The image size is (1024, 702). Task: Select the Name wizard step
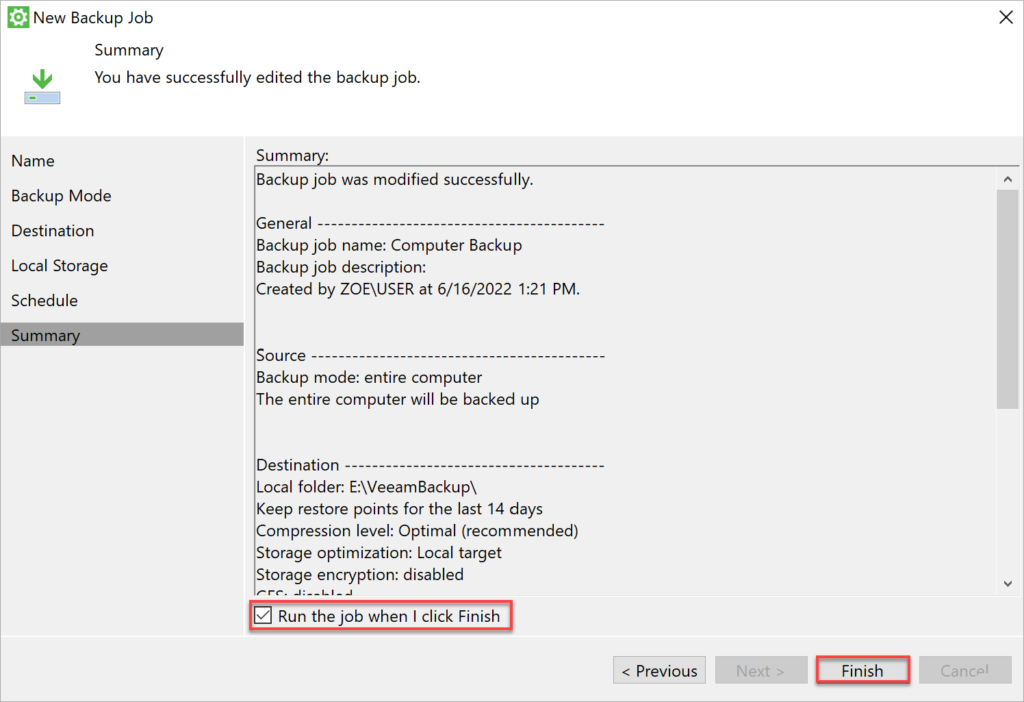32,160
